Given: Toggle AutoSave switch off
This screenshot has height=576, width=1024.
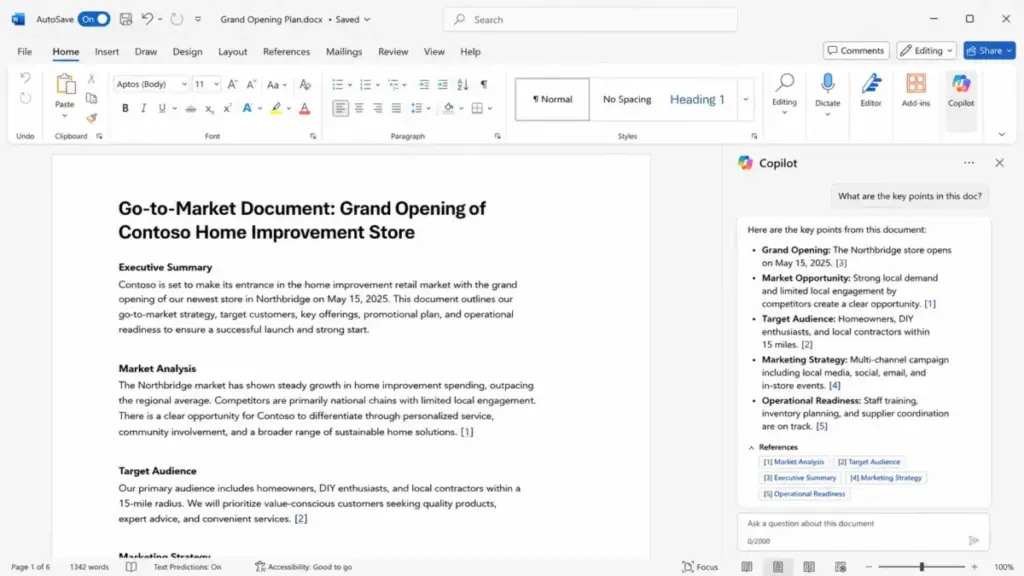Looking at the screenshot, I should click(93, 19).
